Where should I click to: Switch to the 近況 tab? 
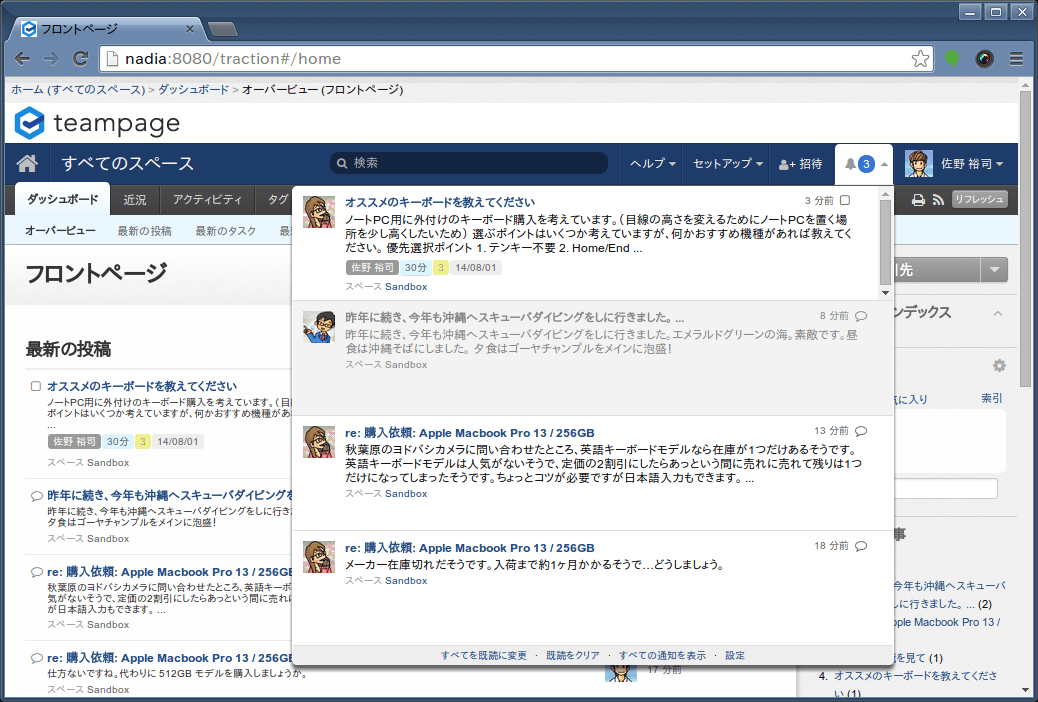134,199
